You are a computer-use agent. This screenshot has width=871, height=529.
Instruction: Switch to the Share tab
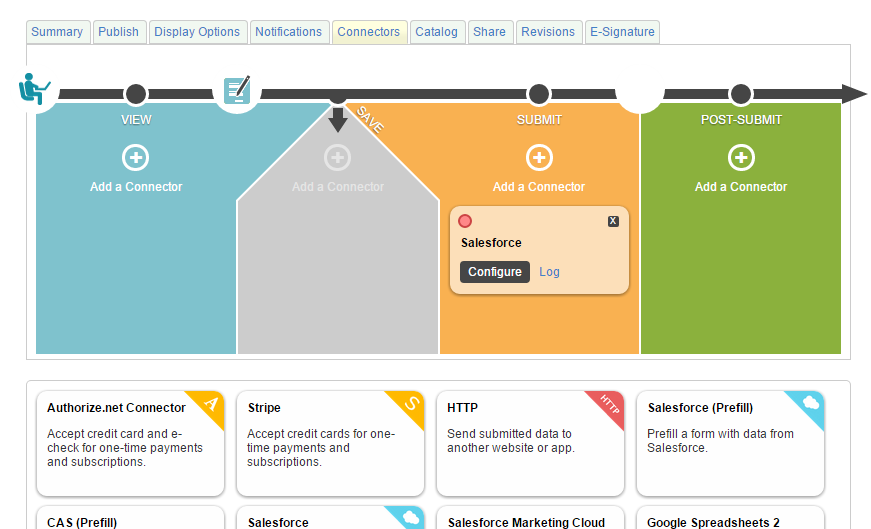(489, 32)
